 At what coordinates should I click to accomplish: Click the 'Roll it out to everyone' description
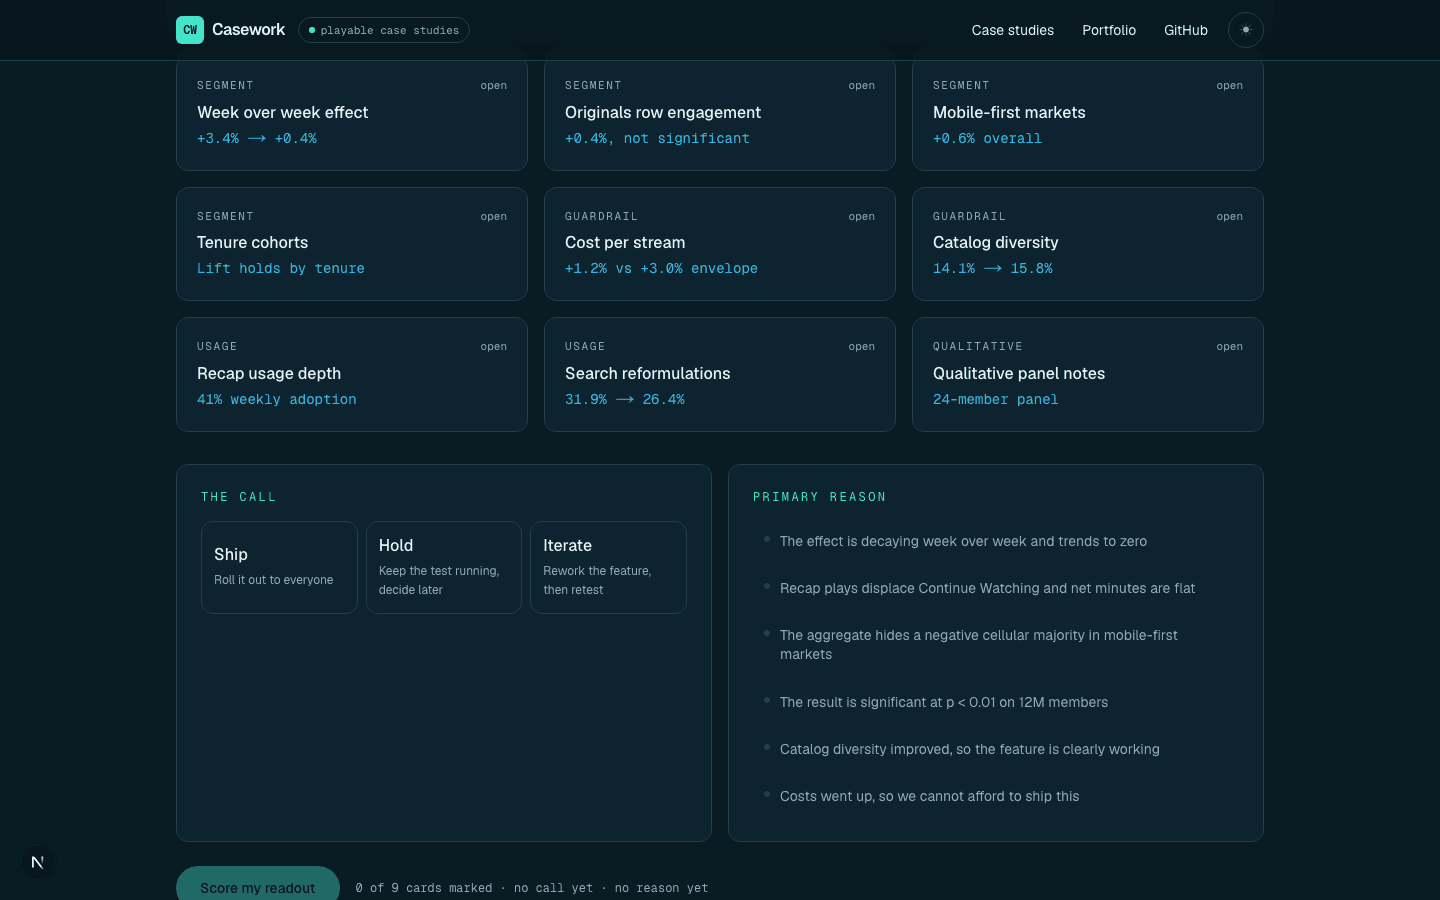[x=274, y=580]
